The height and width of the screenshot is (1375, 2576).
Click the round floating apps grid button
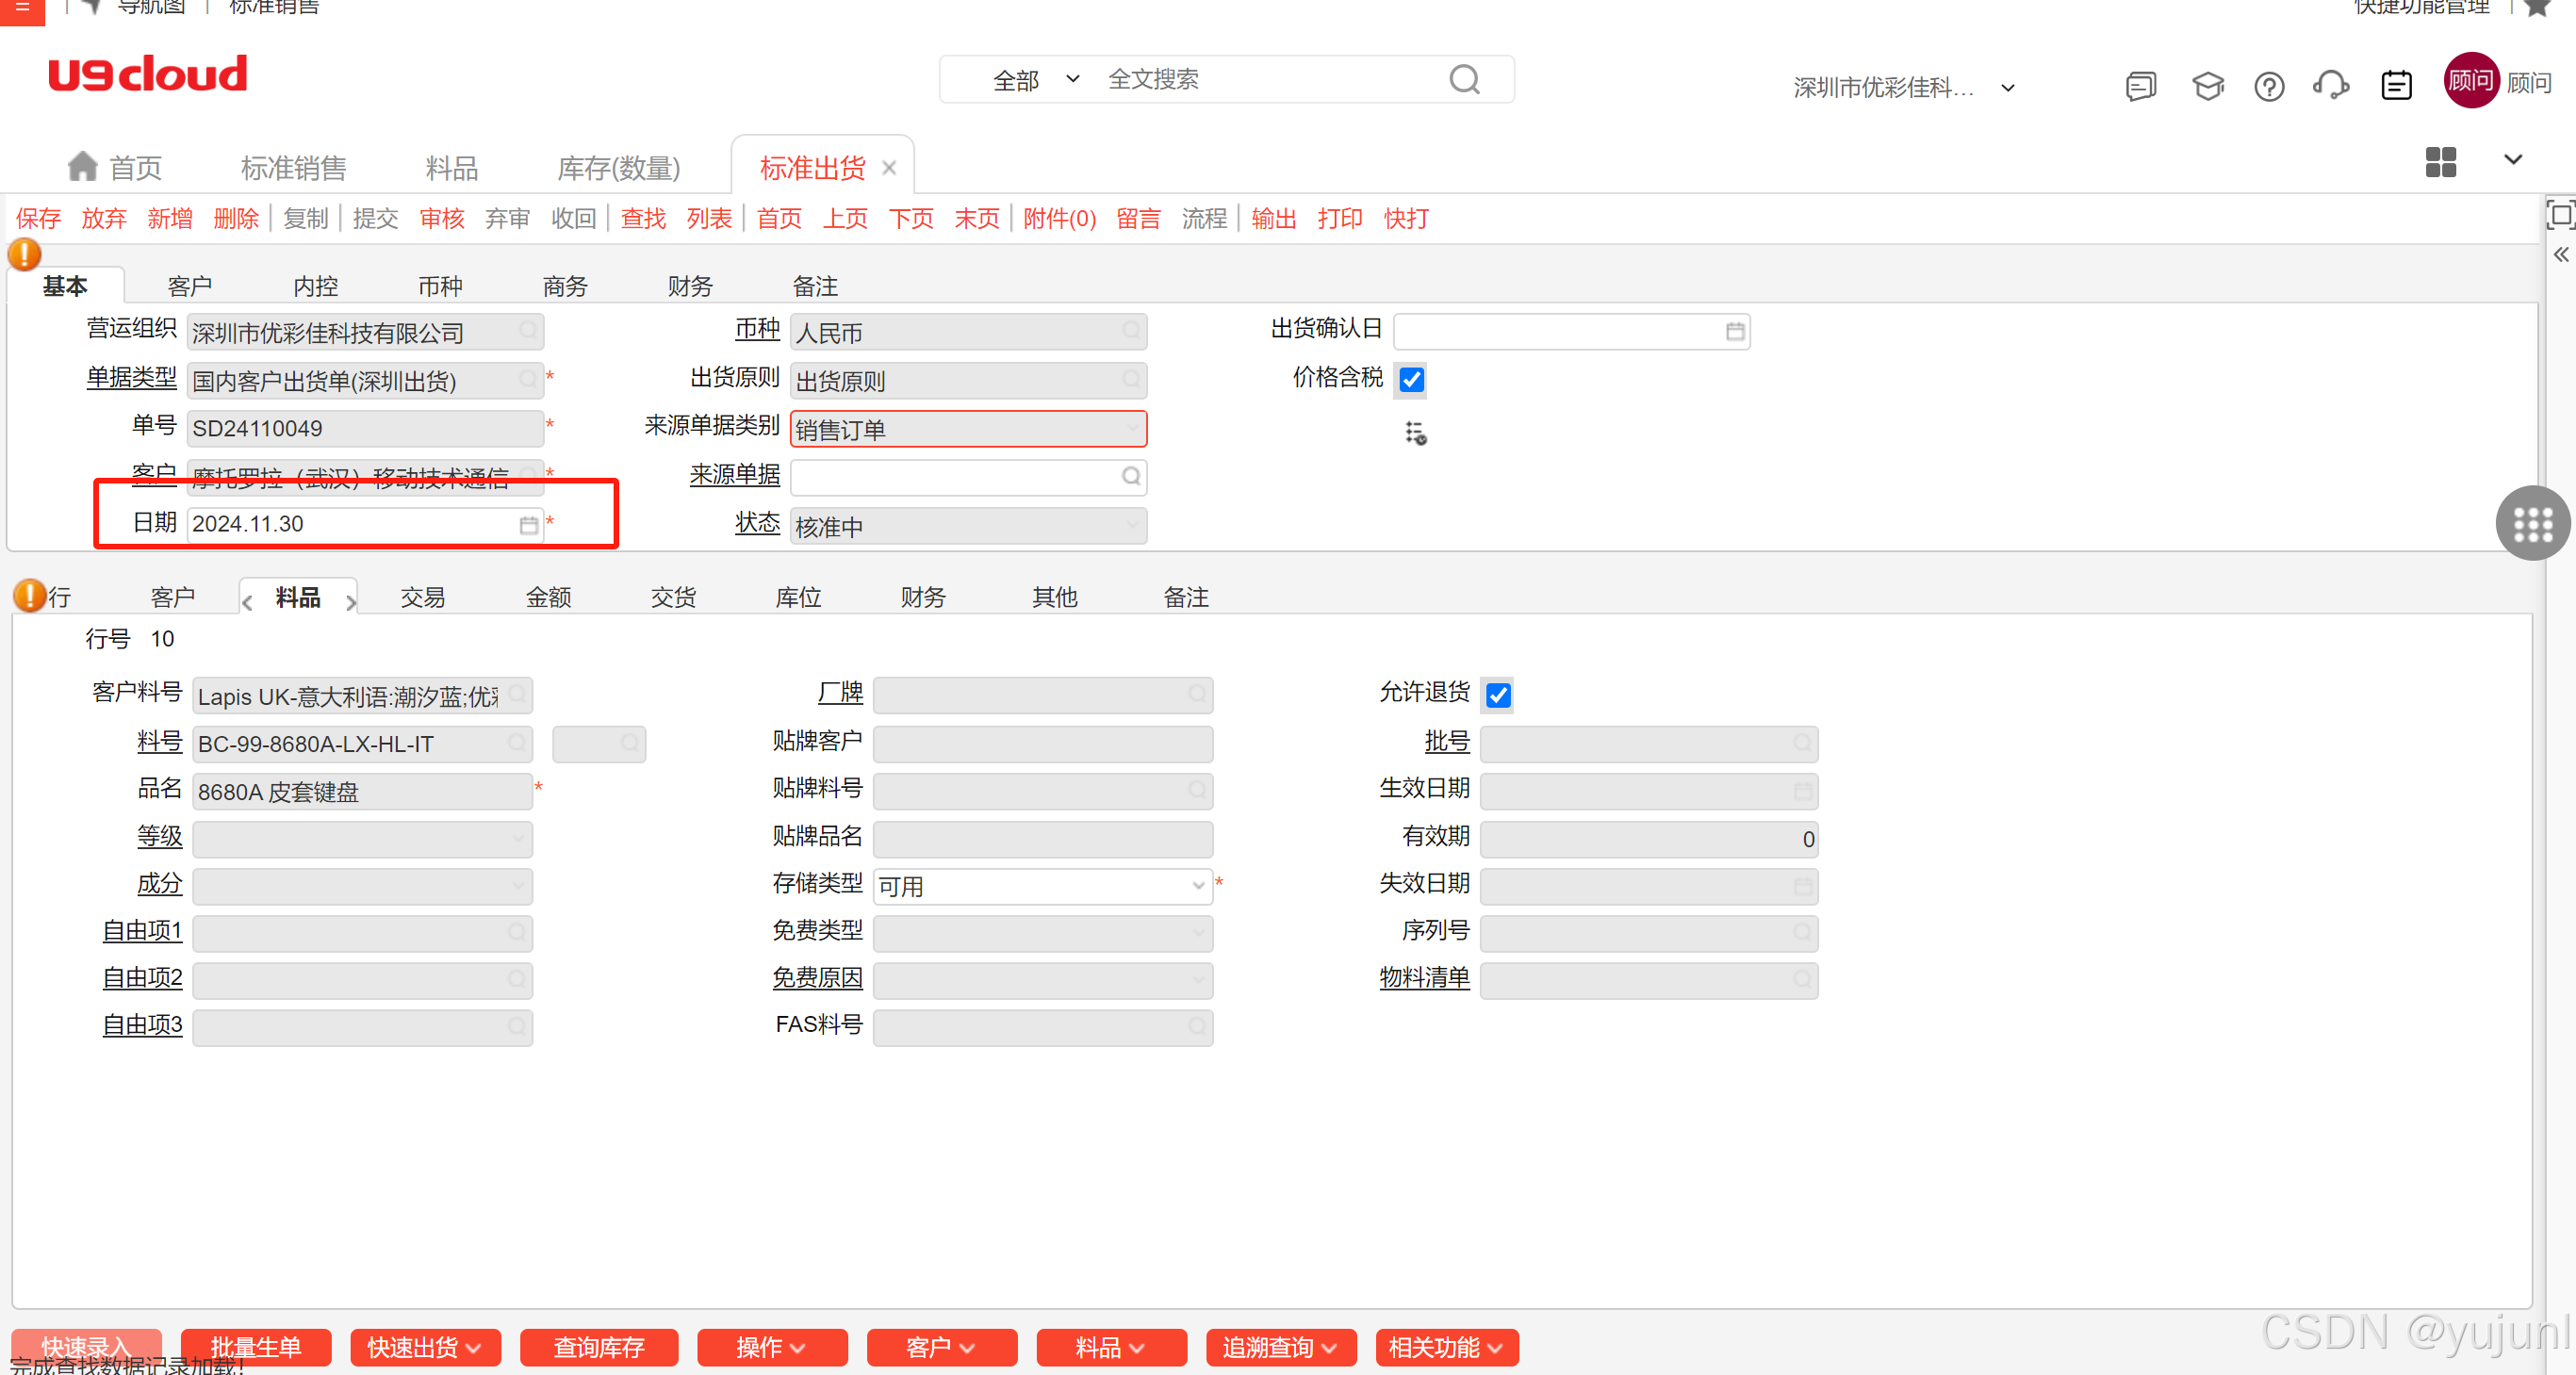click(2532, 523)
